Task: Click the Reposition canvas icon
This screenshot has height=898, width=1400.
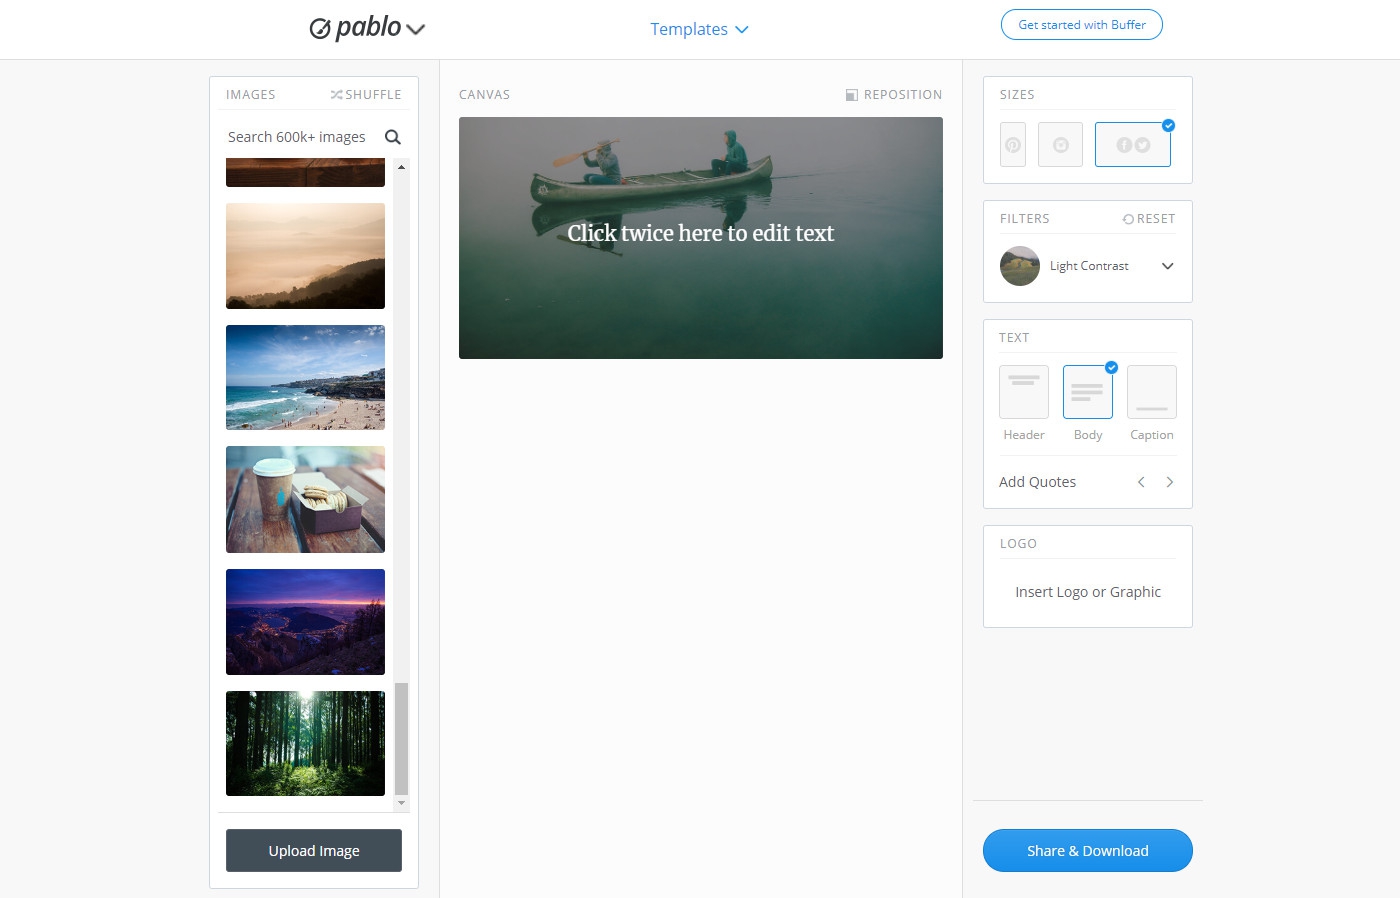Action: point(852,95)
